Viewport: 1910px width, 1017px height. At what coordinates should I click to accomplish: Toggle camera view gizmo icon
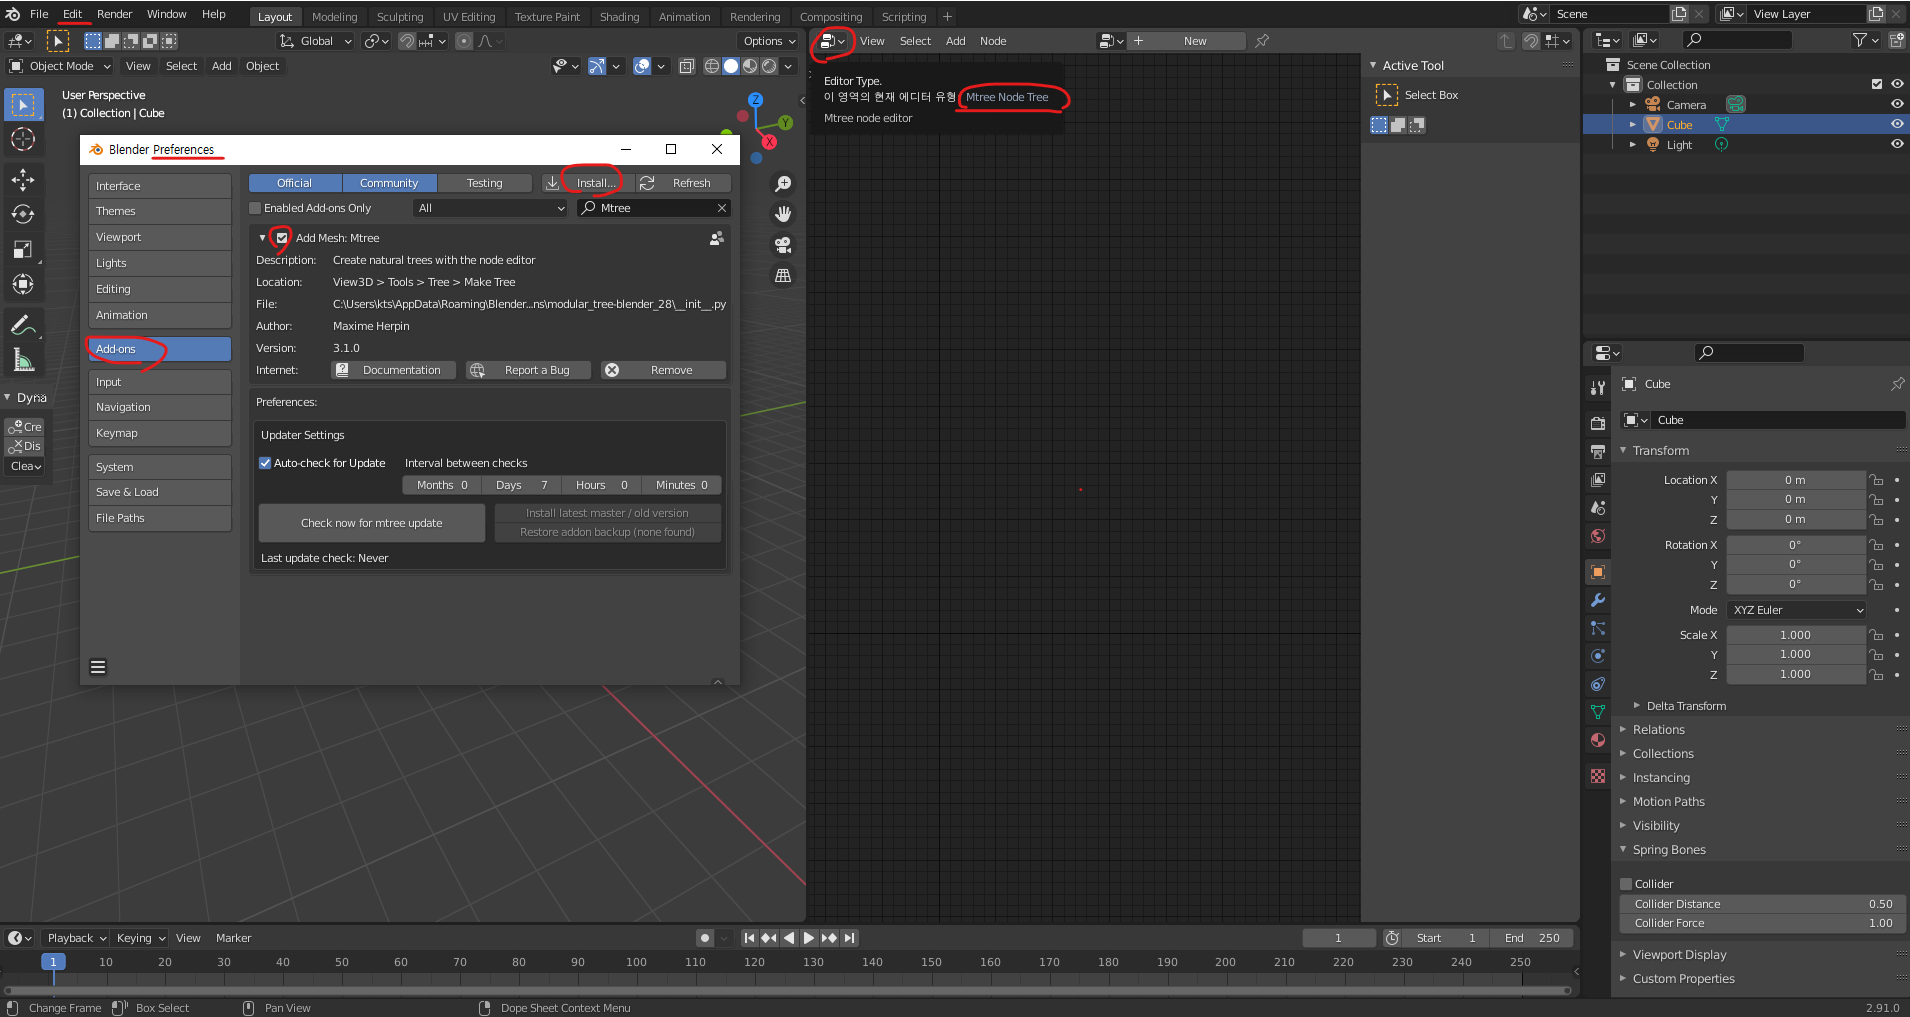click(x=783, y=245)
